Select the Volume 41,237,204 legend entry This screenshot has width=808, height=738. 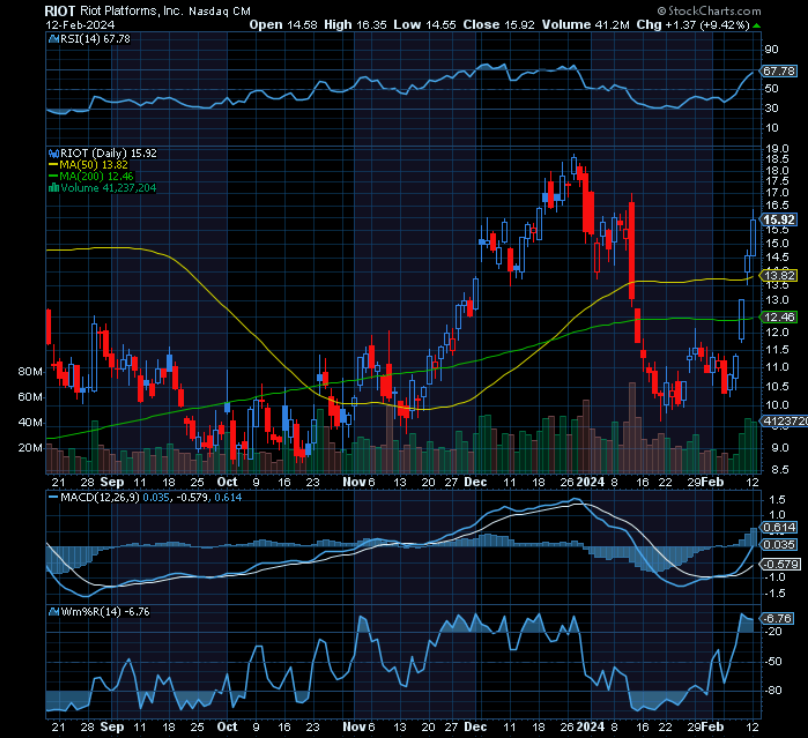108,187
